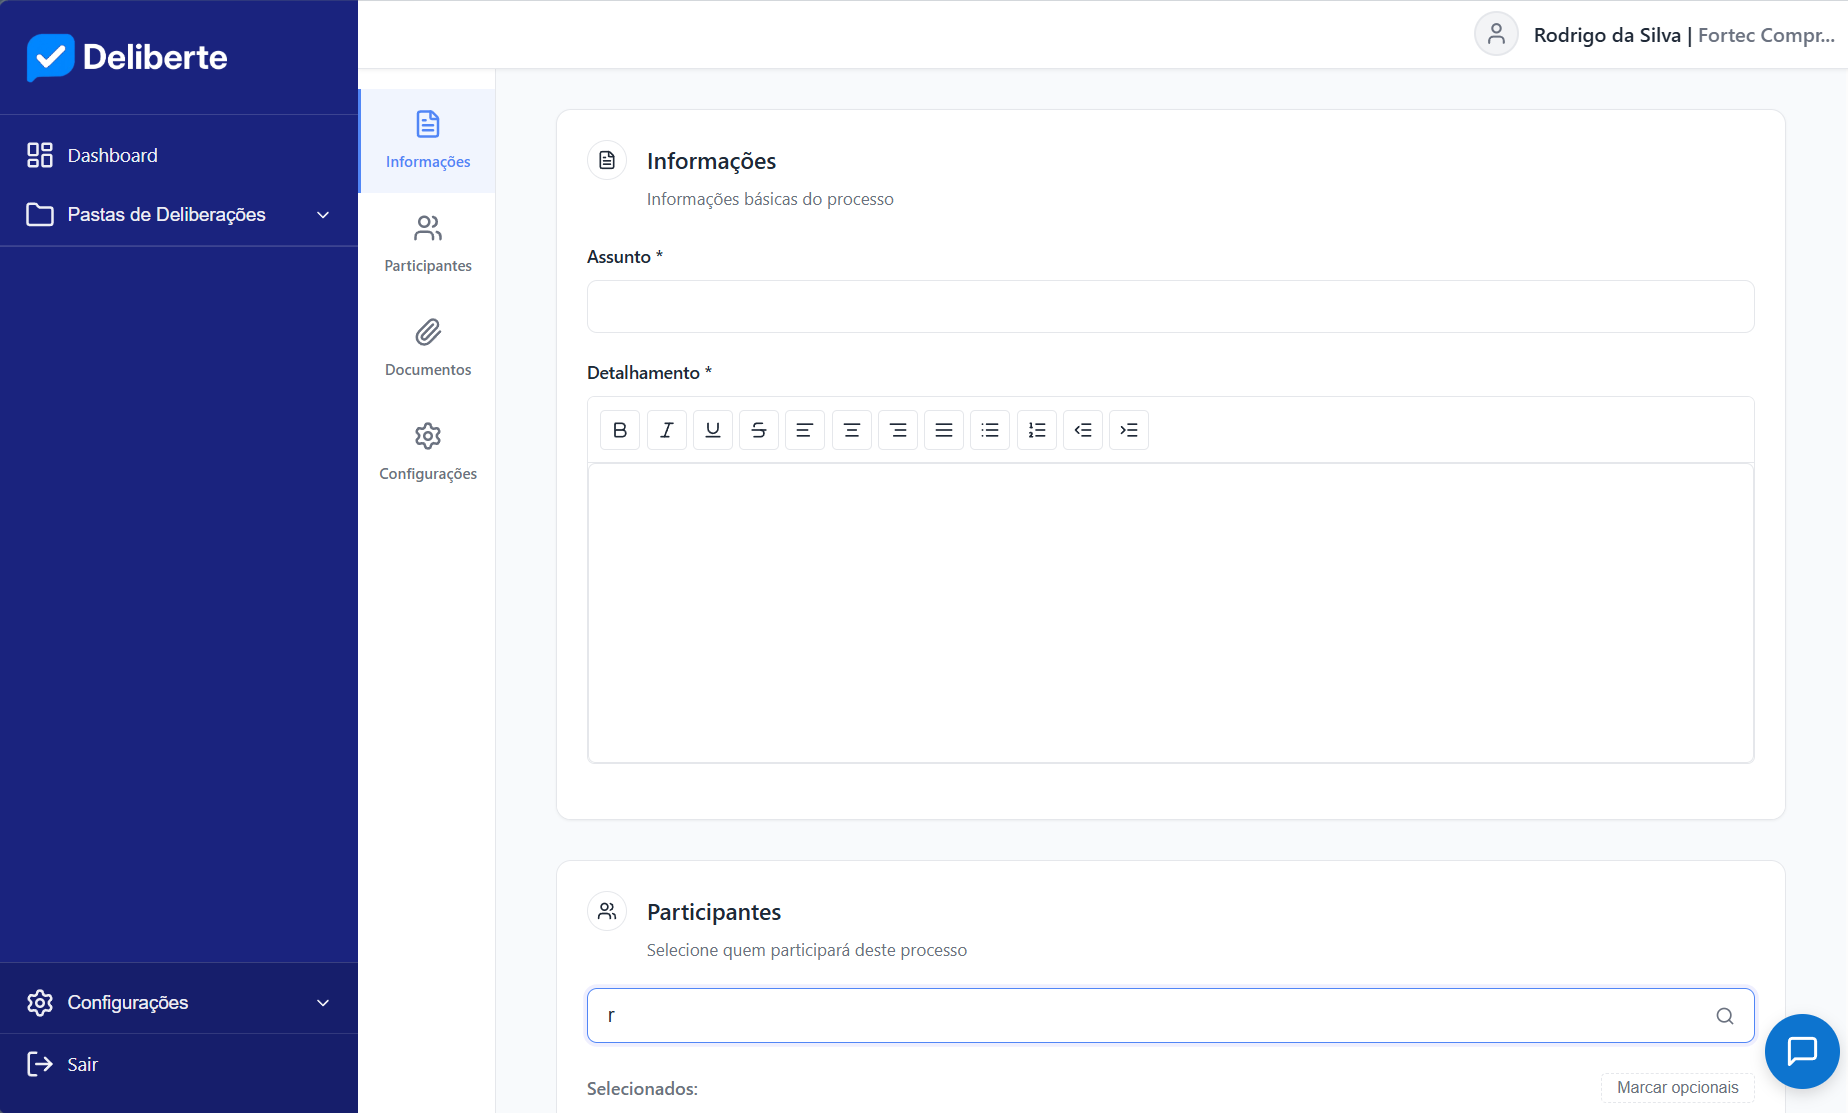
Task: Justify the text alignment
Action: [944, 430]
